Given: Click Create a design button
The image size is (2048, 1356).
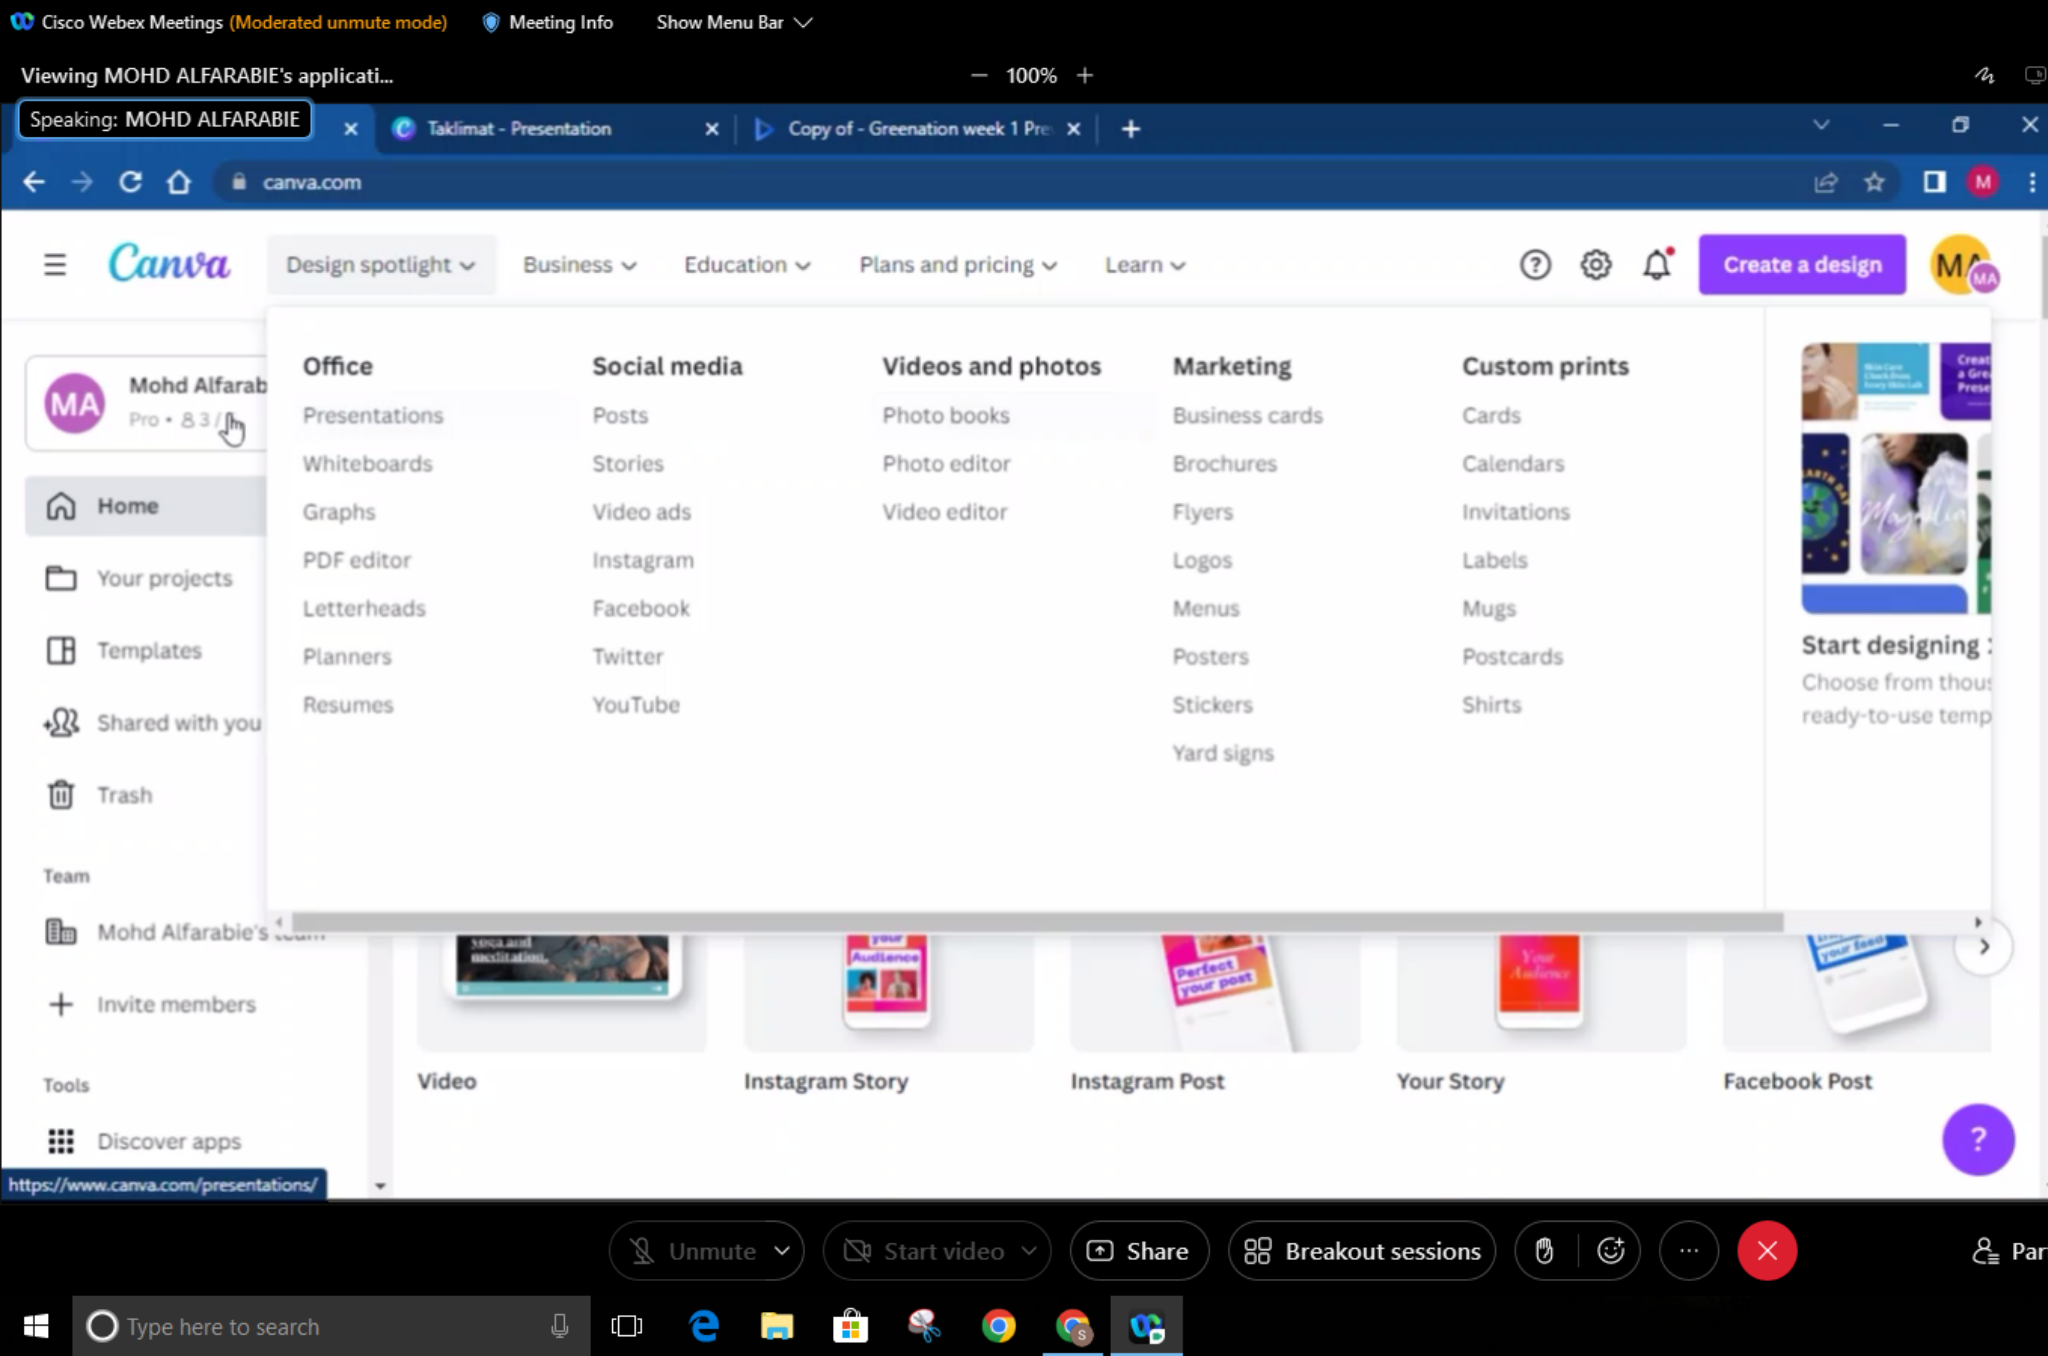Looking at the screenshot, I should click(1802, 265).
